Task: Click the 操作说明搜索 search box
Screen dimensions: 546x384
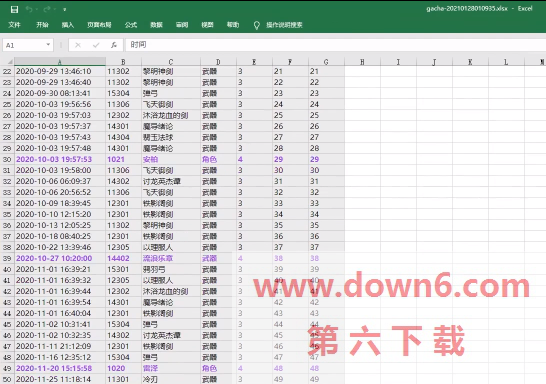Action: [x=284, y=25]
